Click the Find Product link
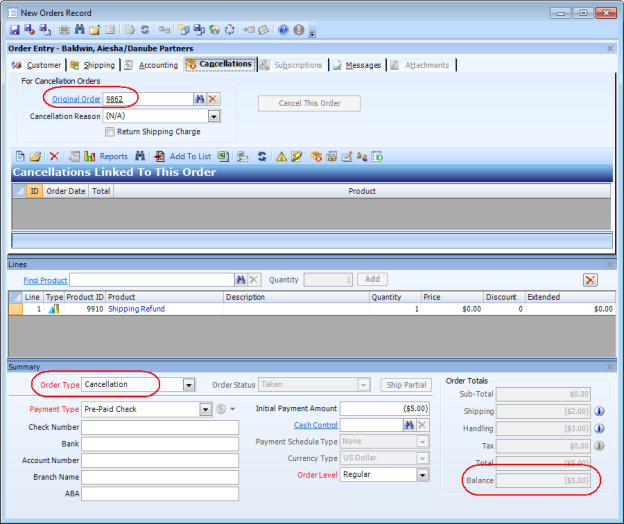 click(45, 281)
